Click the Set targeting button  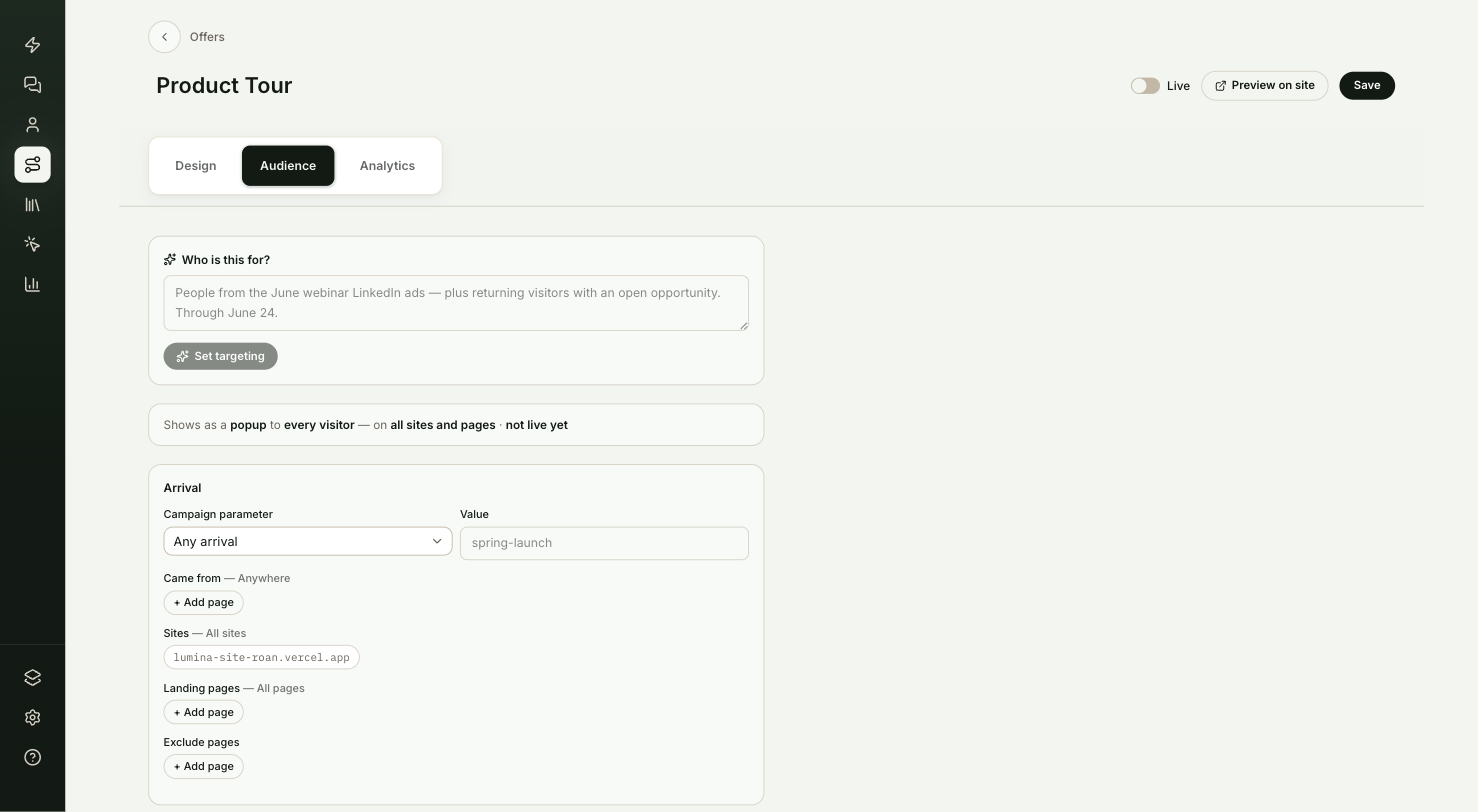click(x=221, y=356)
